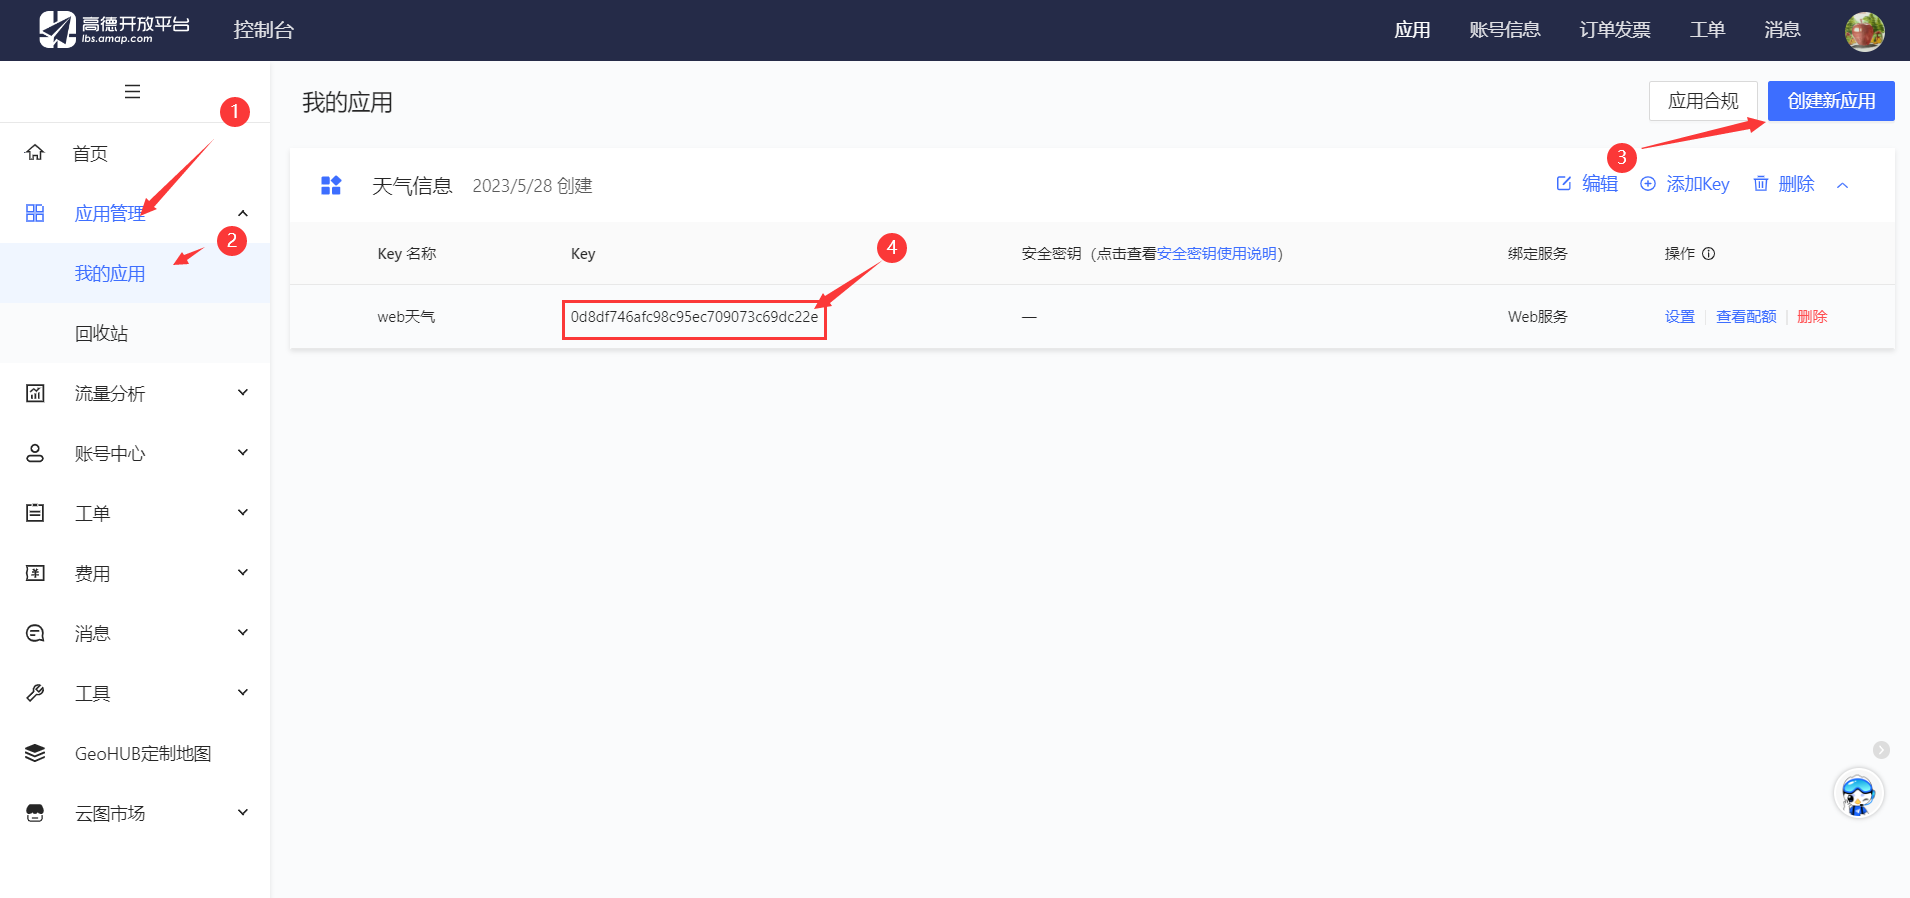Select 回收站 in the sidebar
This screenshot has width=1910, height=898.
click(102, 334)
